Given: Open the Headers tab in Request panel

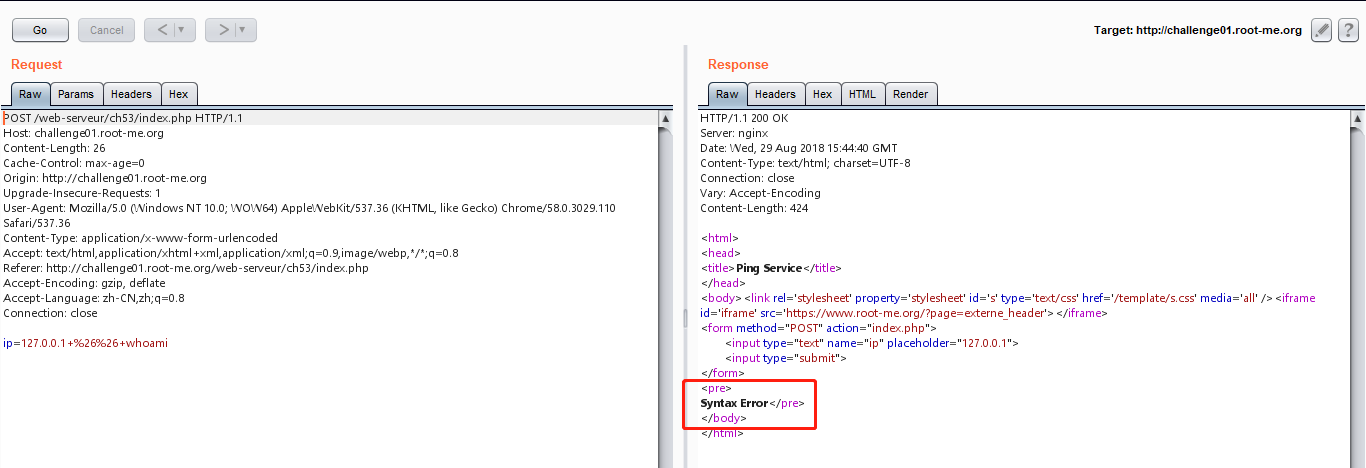Looking at the screenshot, I should coord(131,94).
